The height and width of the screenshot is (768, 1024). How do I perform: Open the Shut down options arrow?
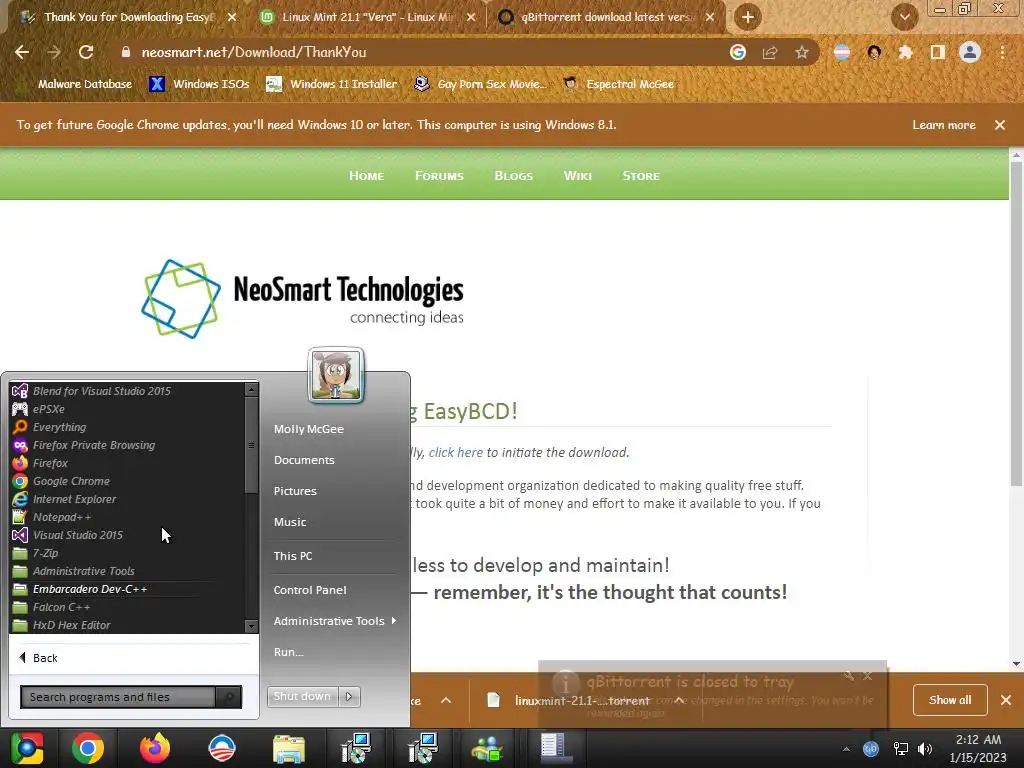tap(349, 697)
